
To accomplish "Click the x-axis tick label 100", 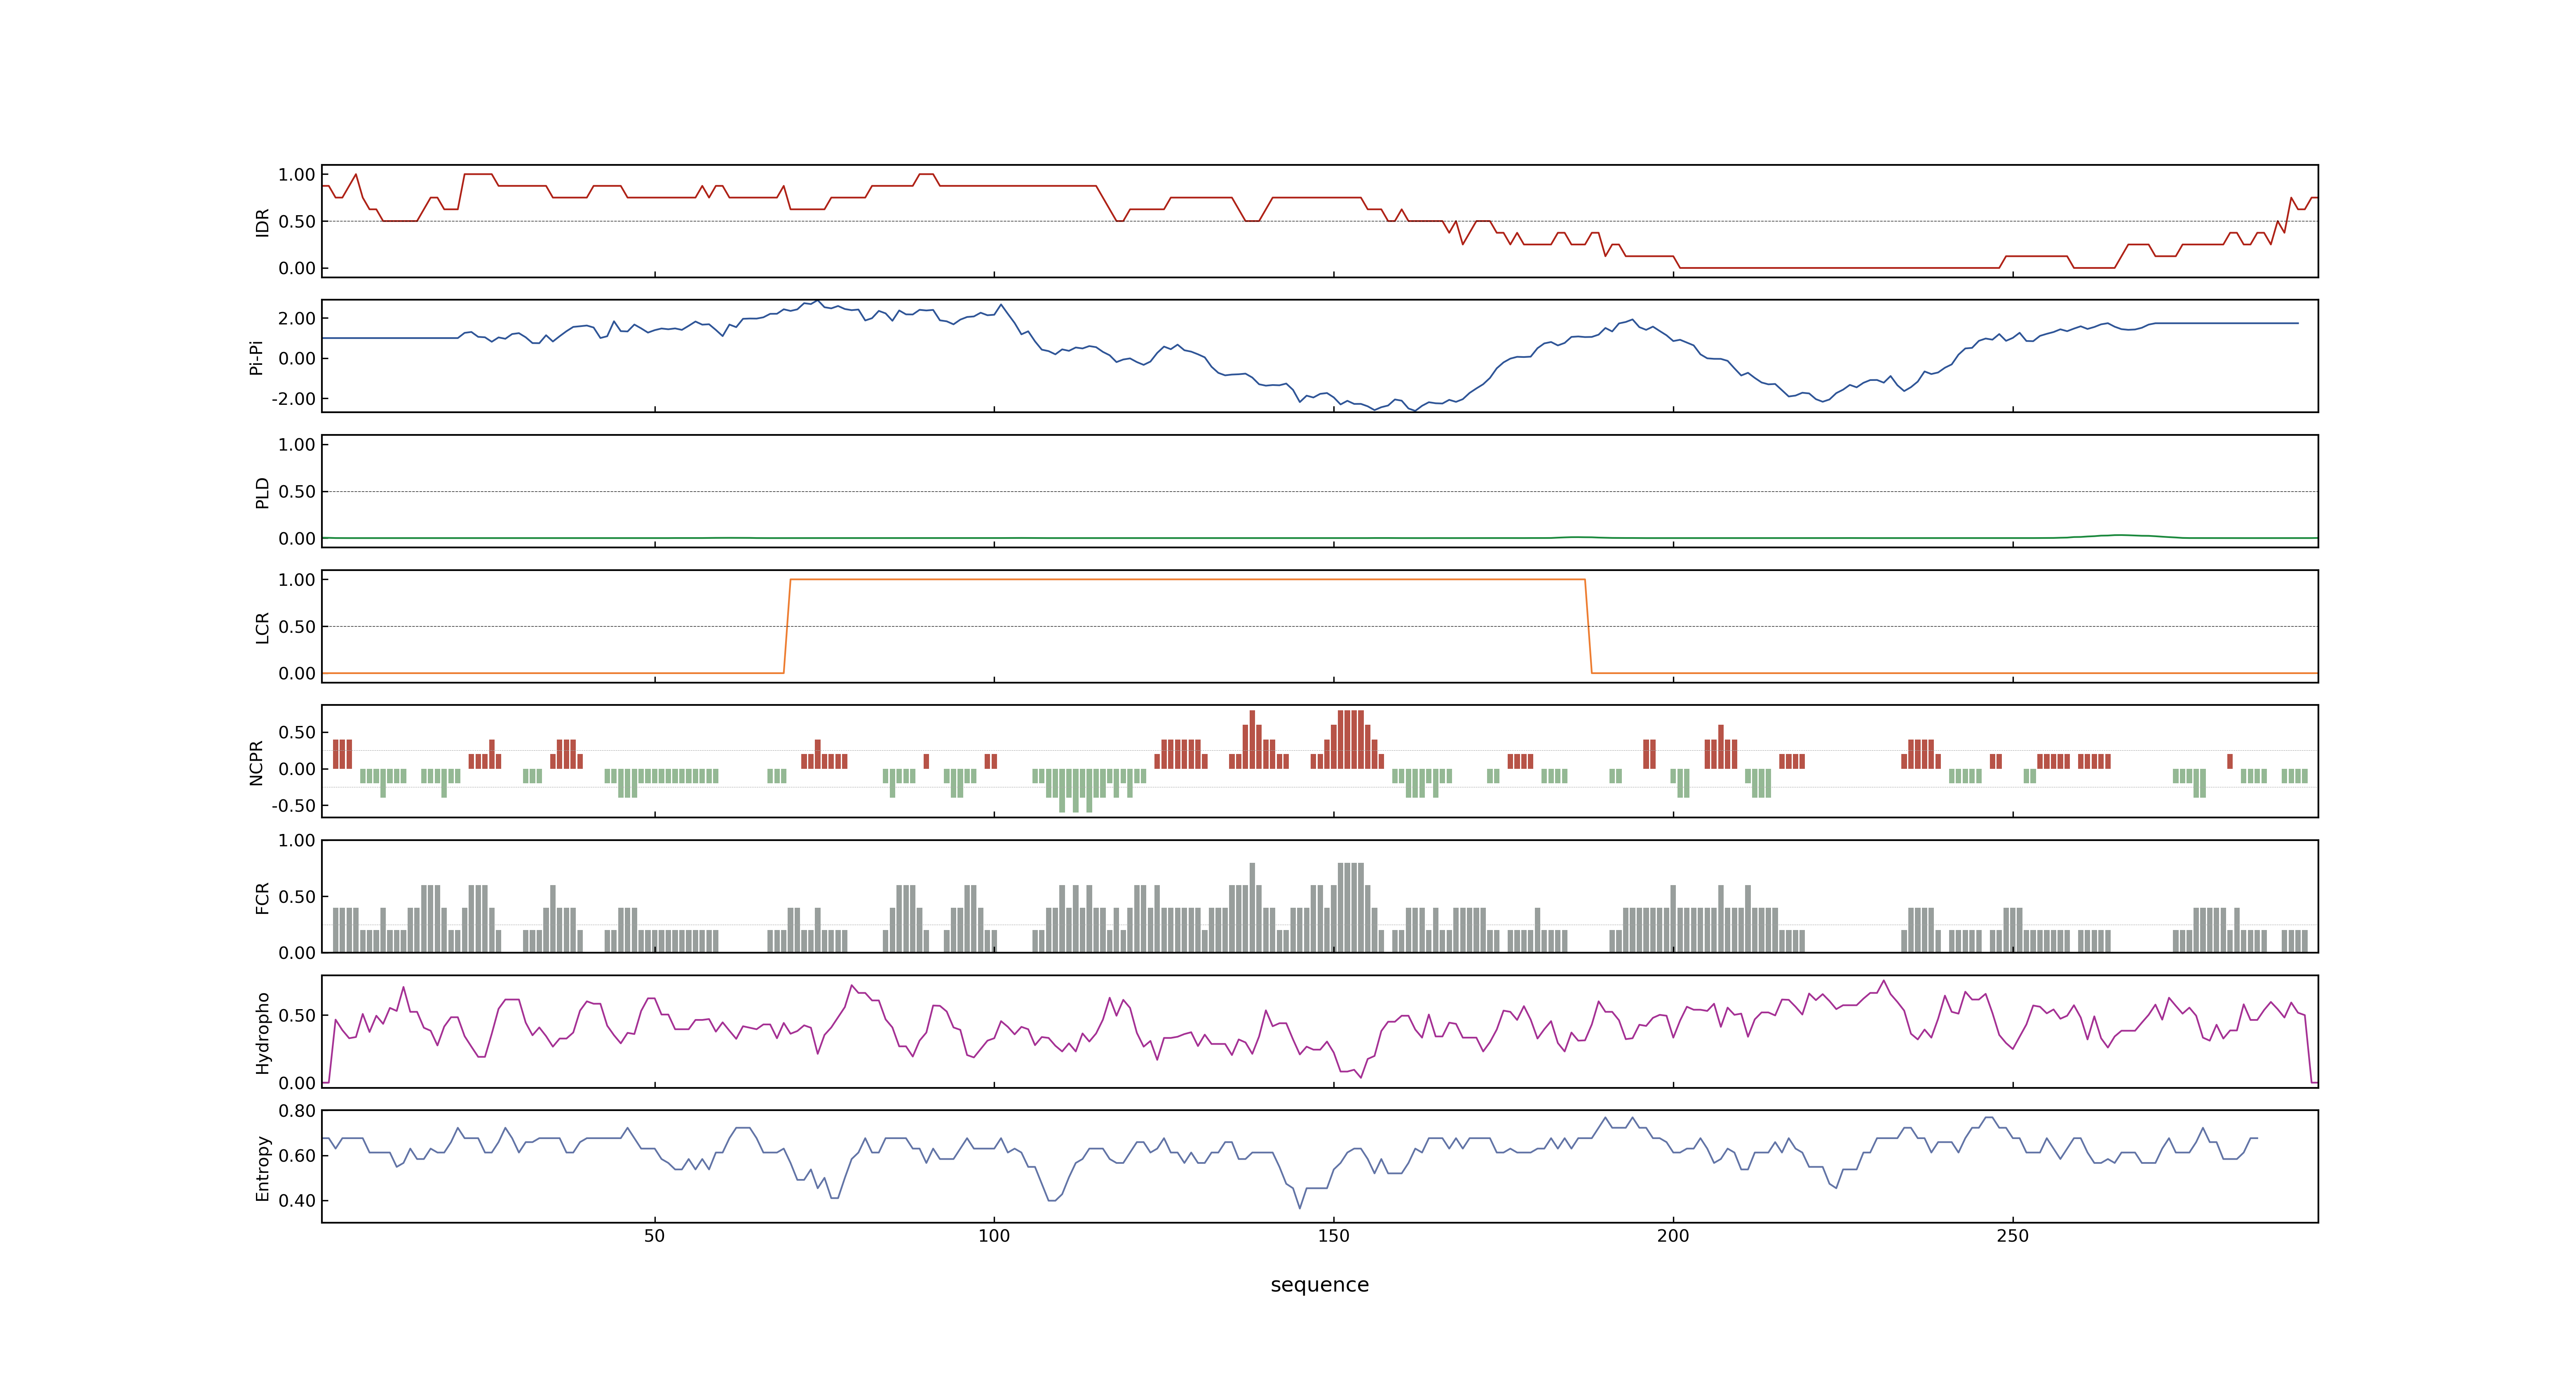I will 994,1236.
